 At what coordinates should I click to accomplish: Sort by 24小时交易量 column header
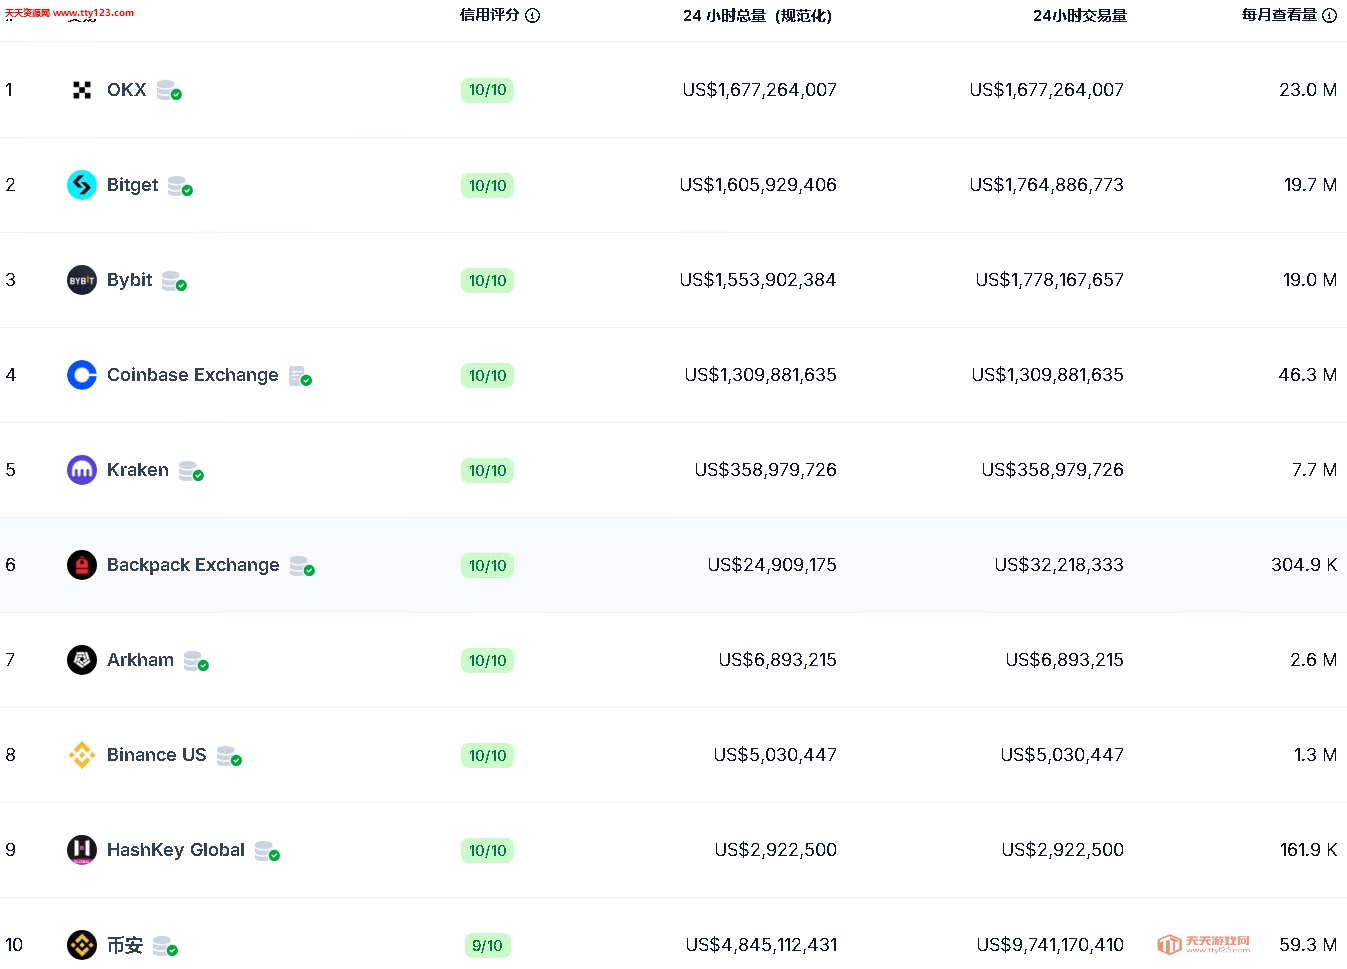pyautogui.click(x=1079, y=15)
